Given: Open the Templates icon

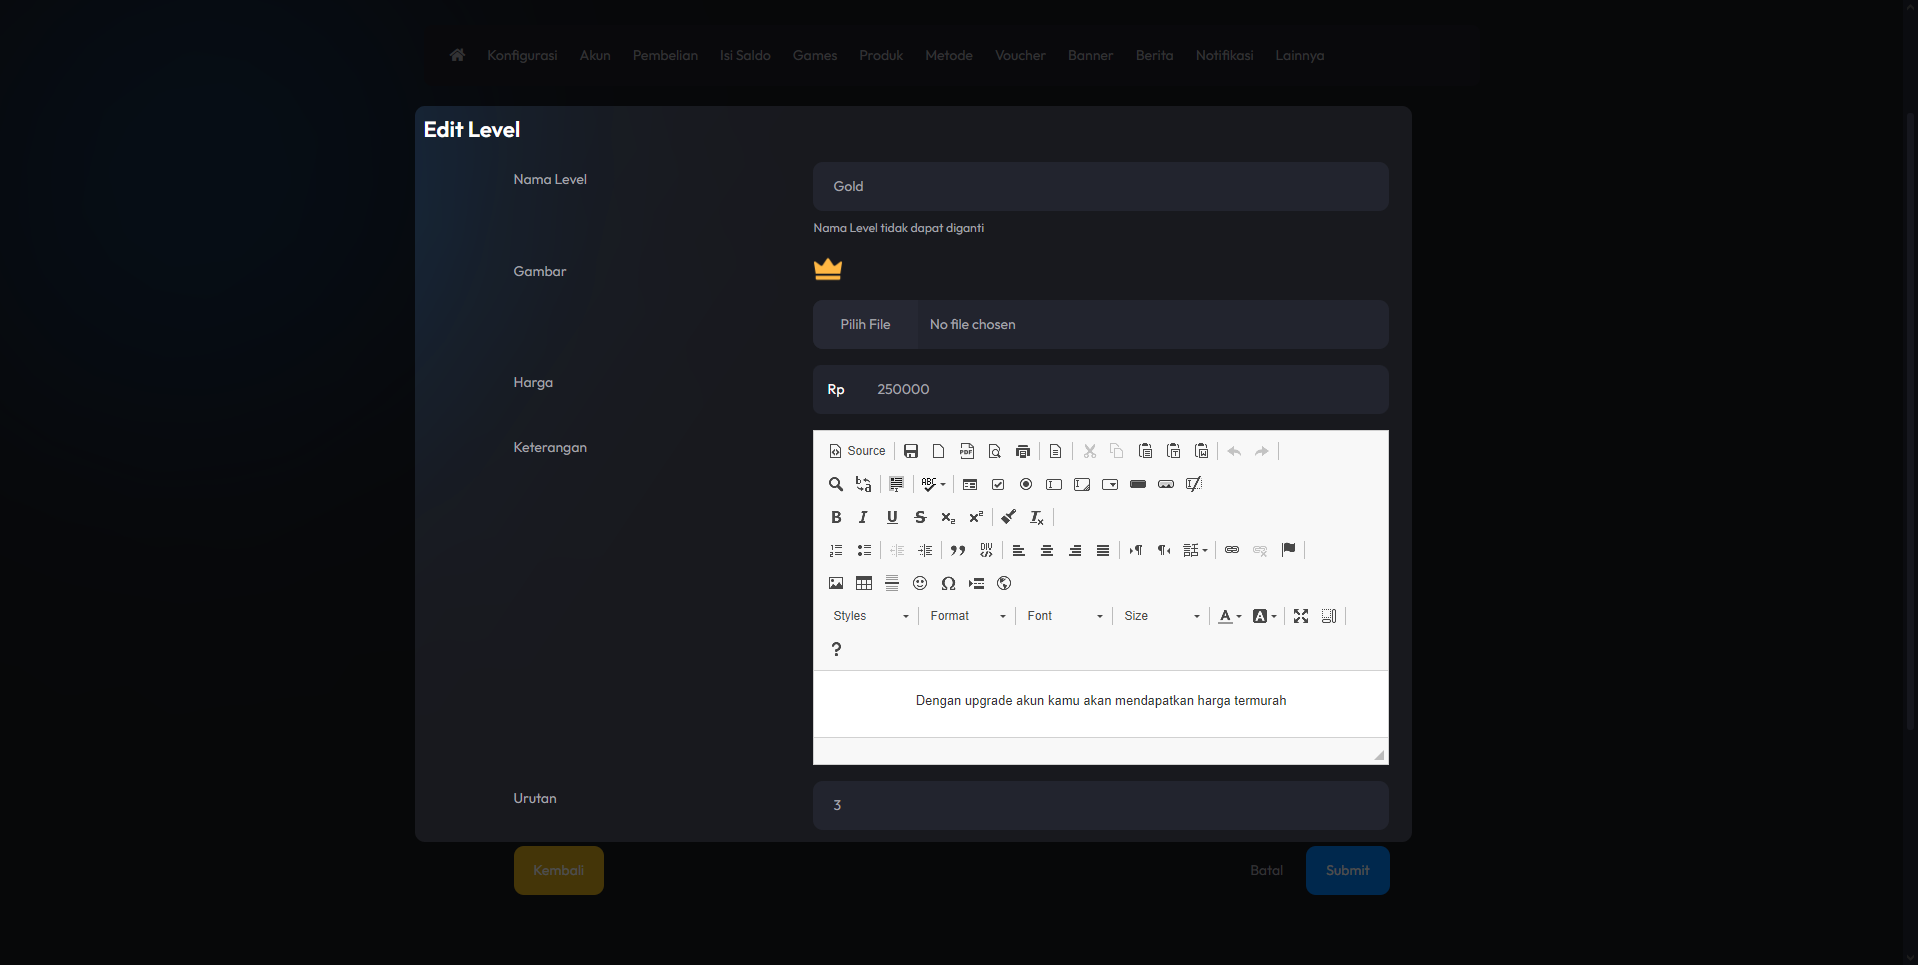Looking at the screenshot, I should pos(1055,451).
